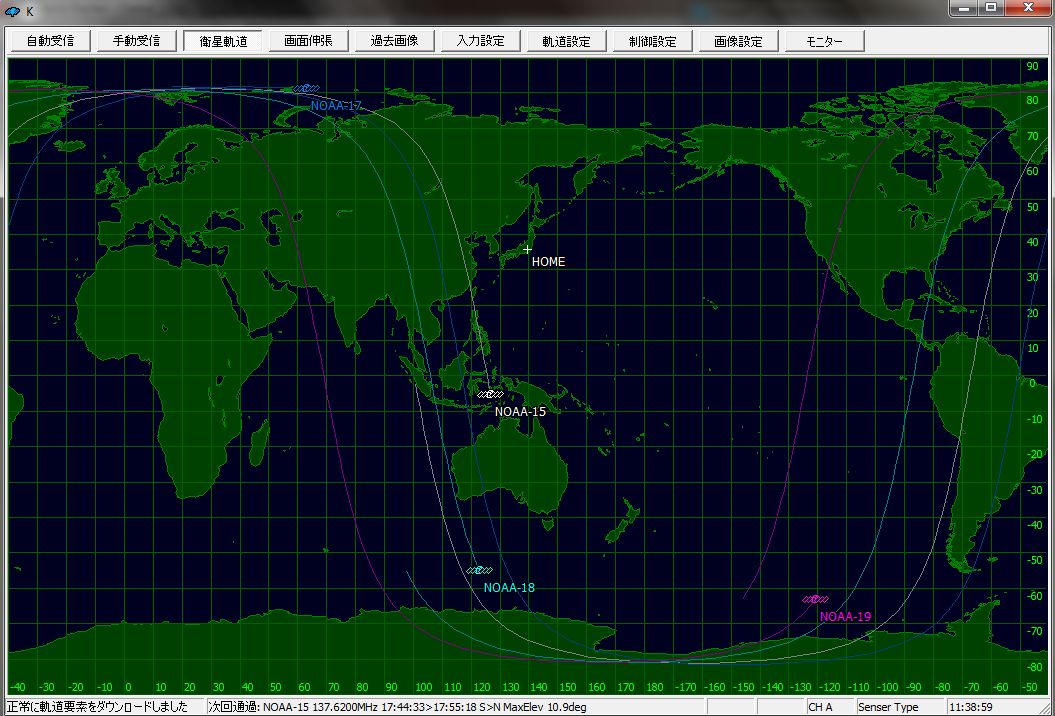Viewport: 1055px width, 716px height.
Task: Click the -170 longitude label
Action: point(684,687)
